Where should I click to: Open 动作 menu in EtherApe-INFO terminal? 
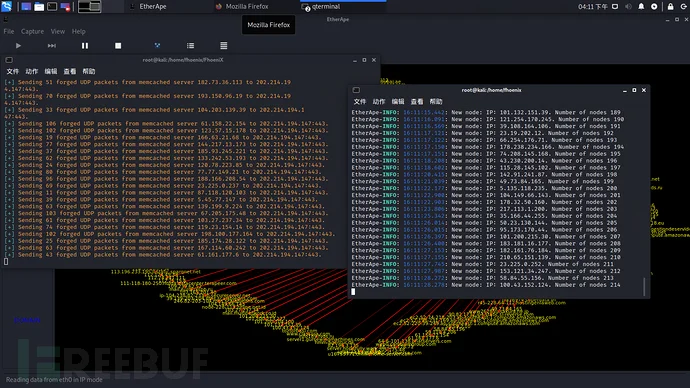(379, 102)
